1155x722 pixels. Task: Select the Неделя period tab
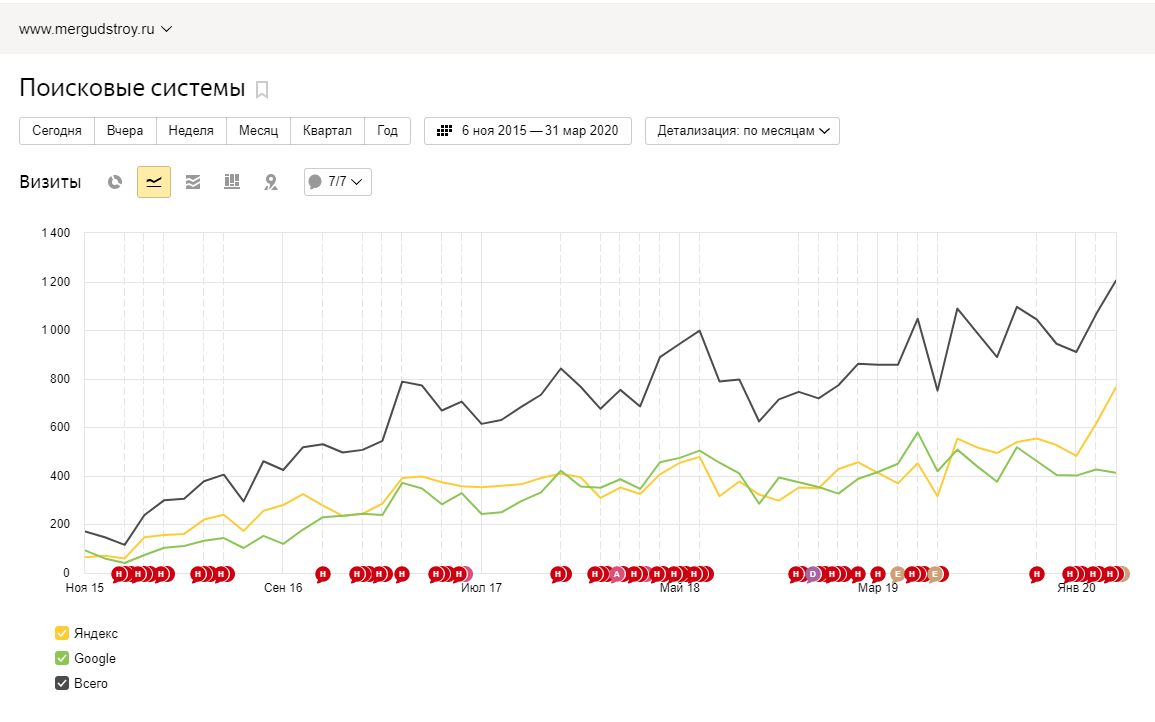coord(190,131)
